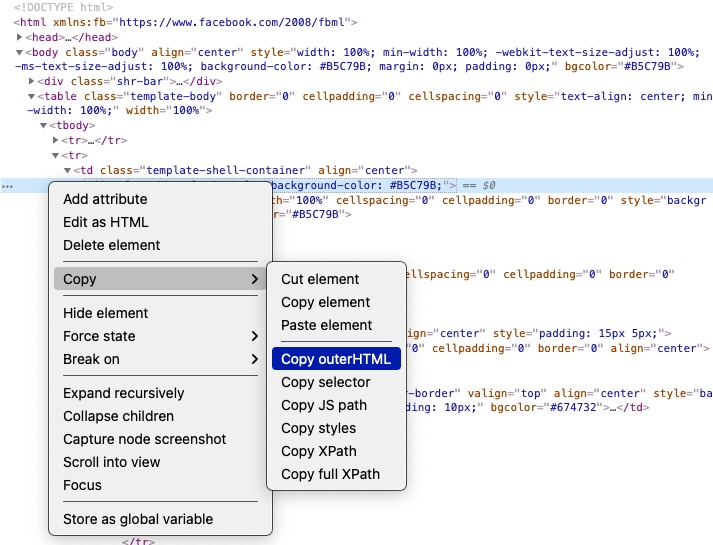
Task: Choose Copy selector
Action: (336, 382)
